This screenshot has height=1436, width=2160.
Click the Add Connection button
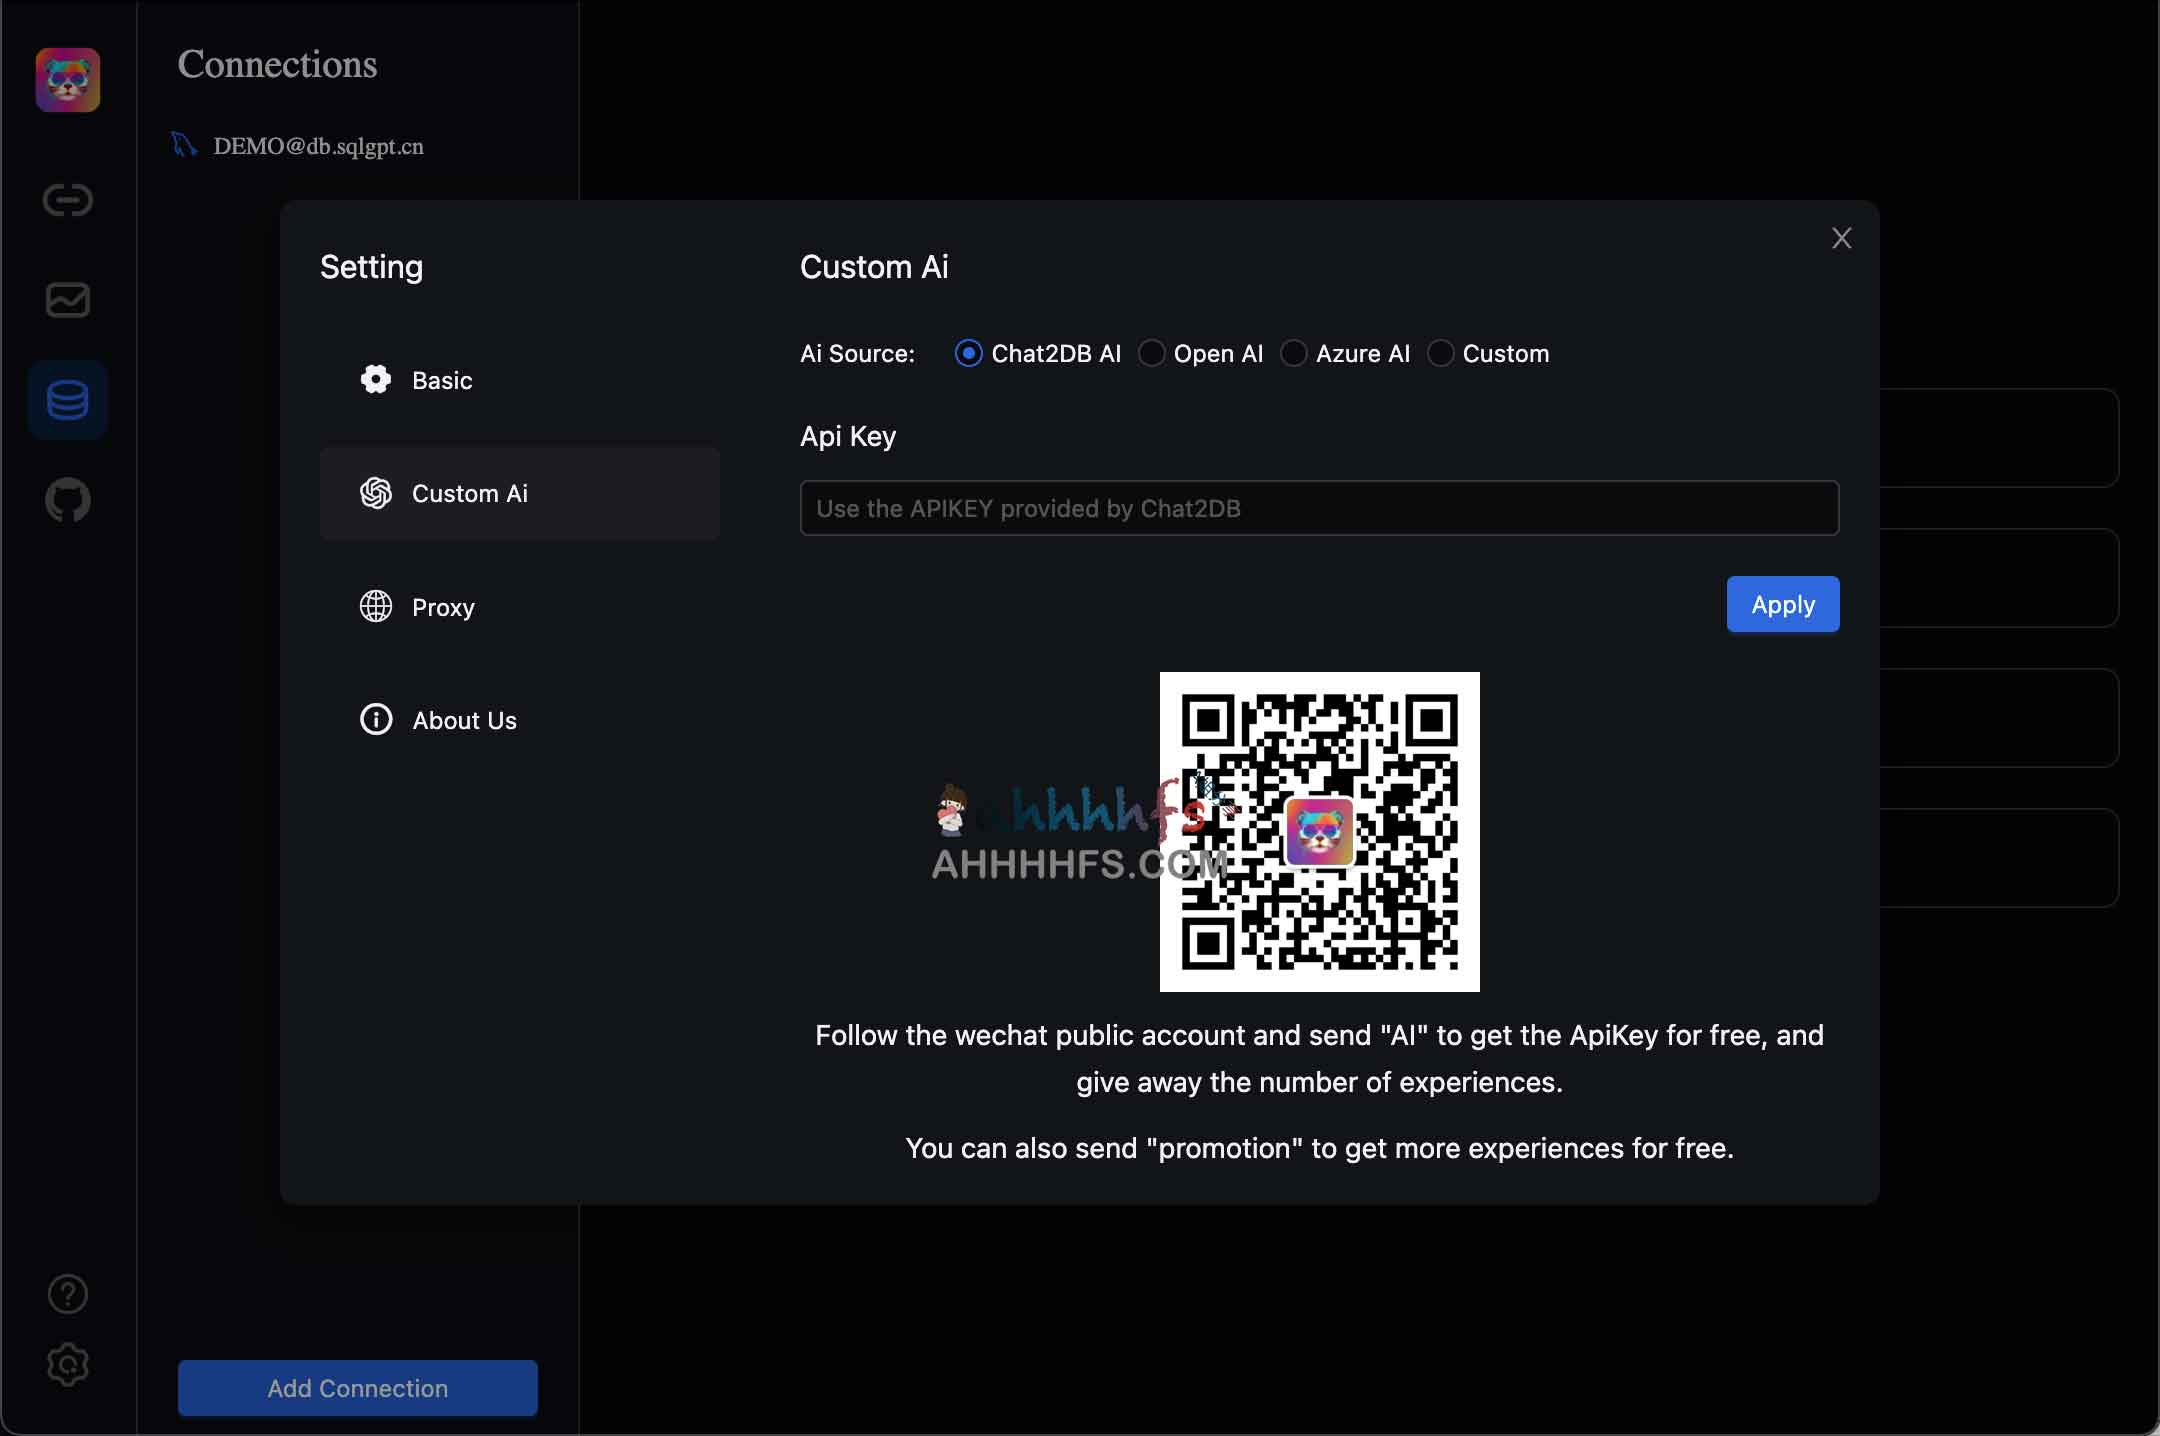(x=357, y=1388)
